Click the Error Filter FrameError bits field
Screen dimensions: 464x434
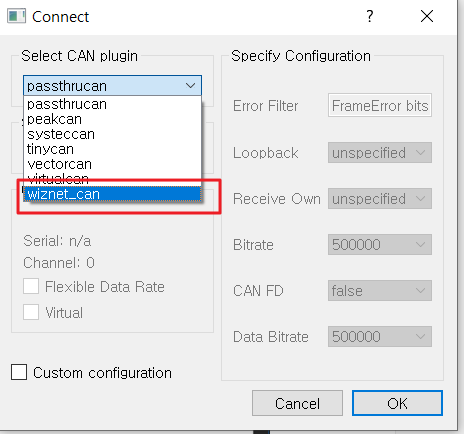coord(380,105)
